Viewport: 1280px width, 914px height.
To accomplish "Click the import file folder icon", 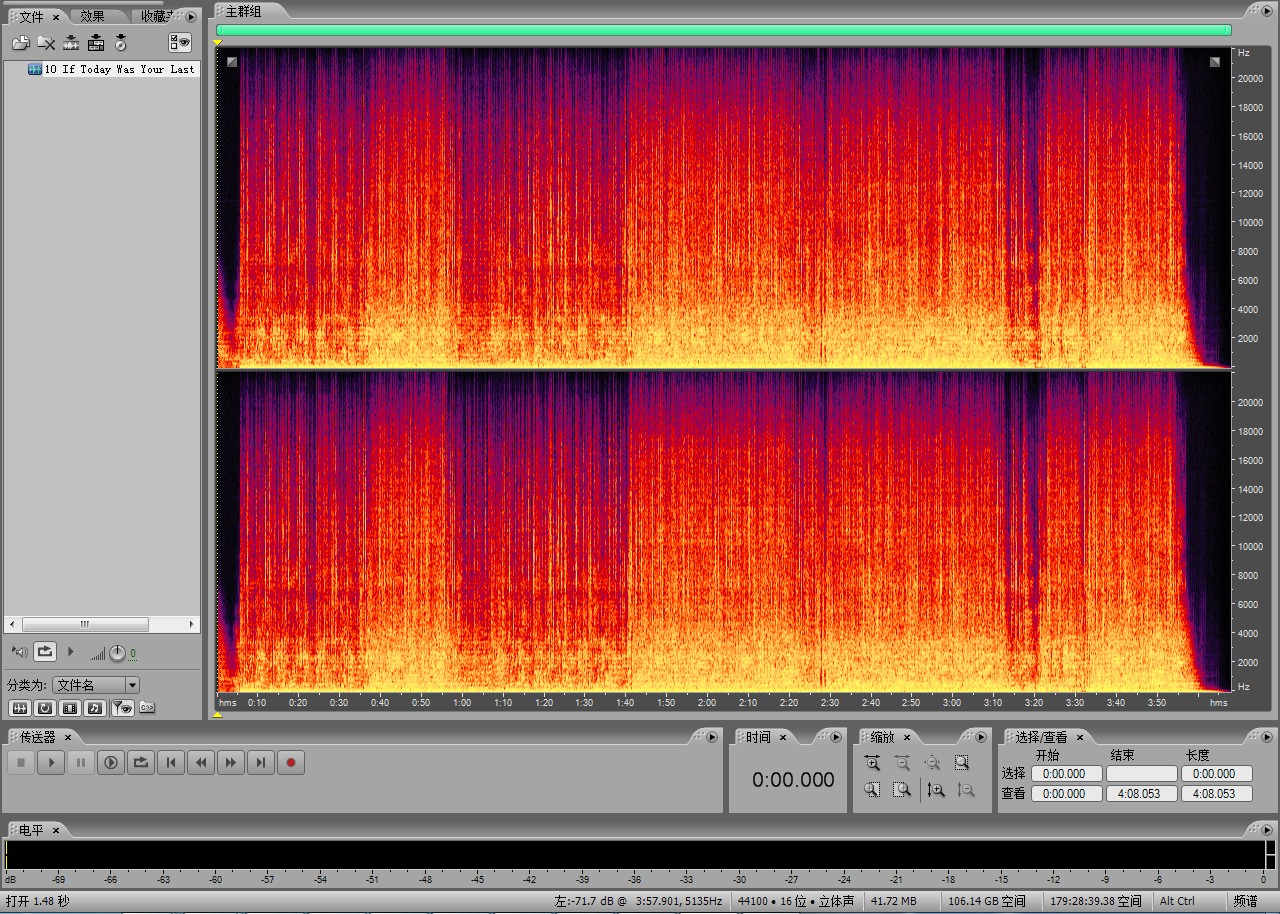I will tap(20, 42).
